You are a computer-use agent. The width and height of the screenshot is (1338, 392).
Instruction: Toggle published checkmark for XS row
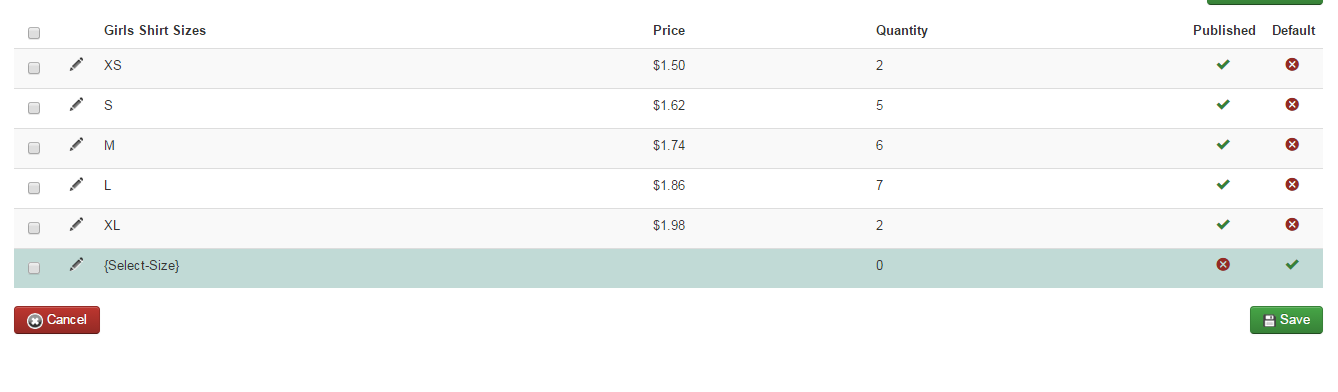(1223, 64)
